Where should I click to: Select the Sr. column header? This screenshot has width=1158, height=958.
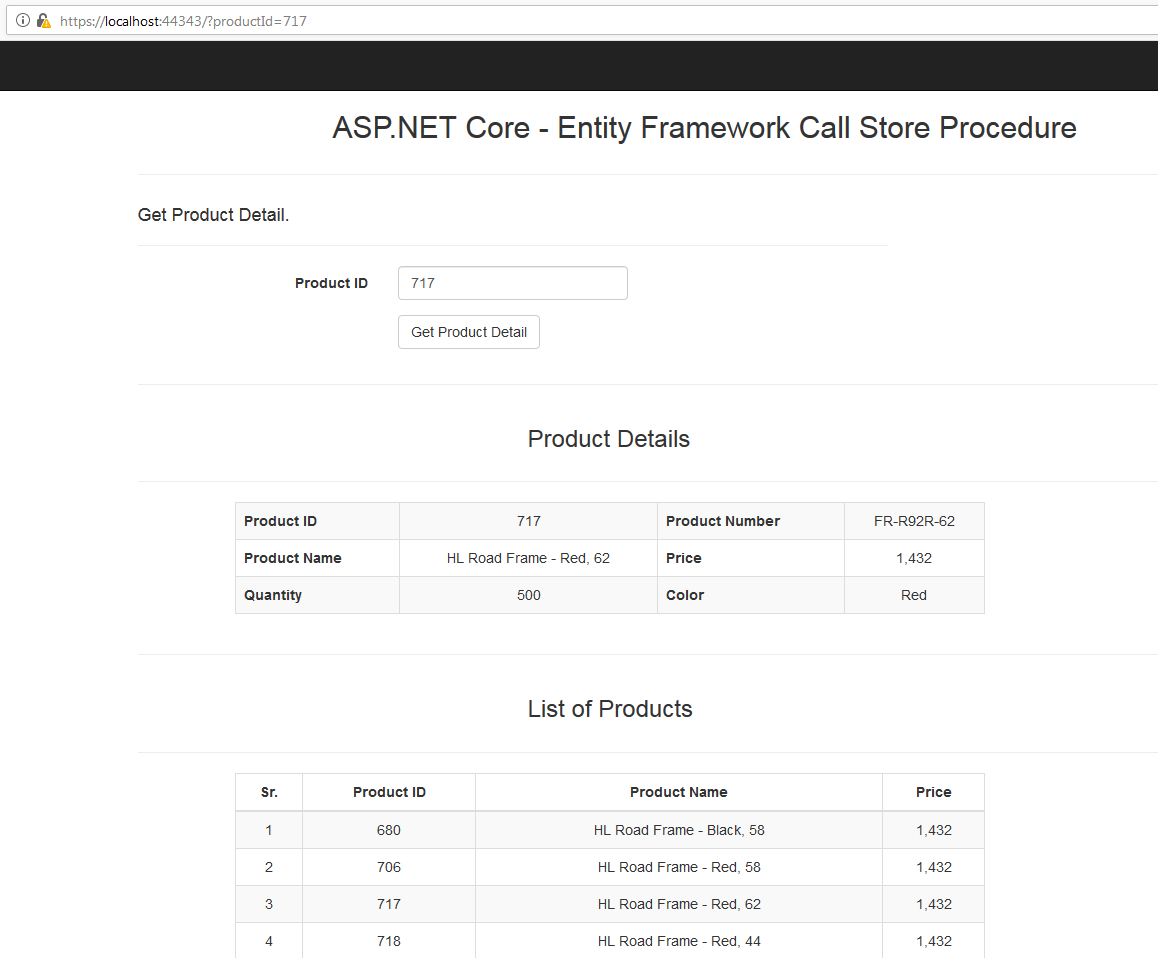tap(268, 791)
